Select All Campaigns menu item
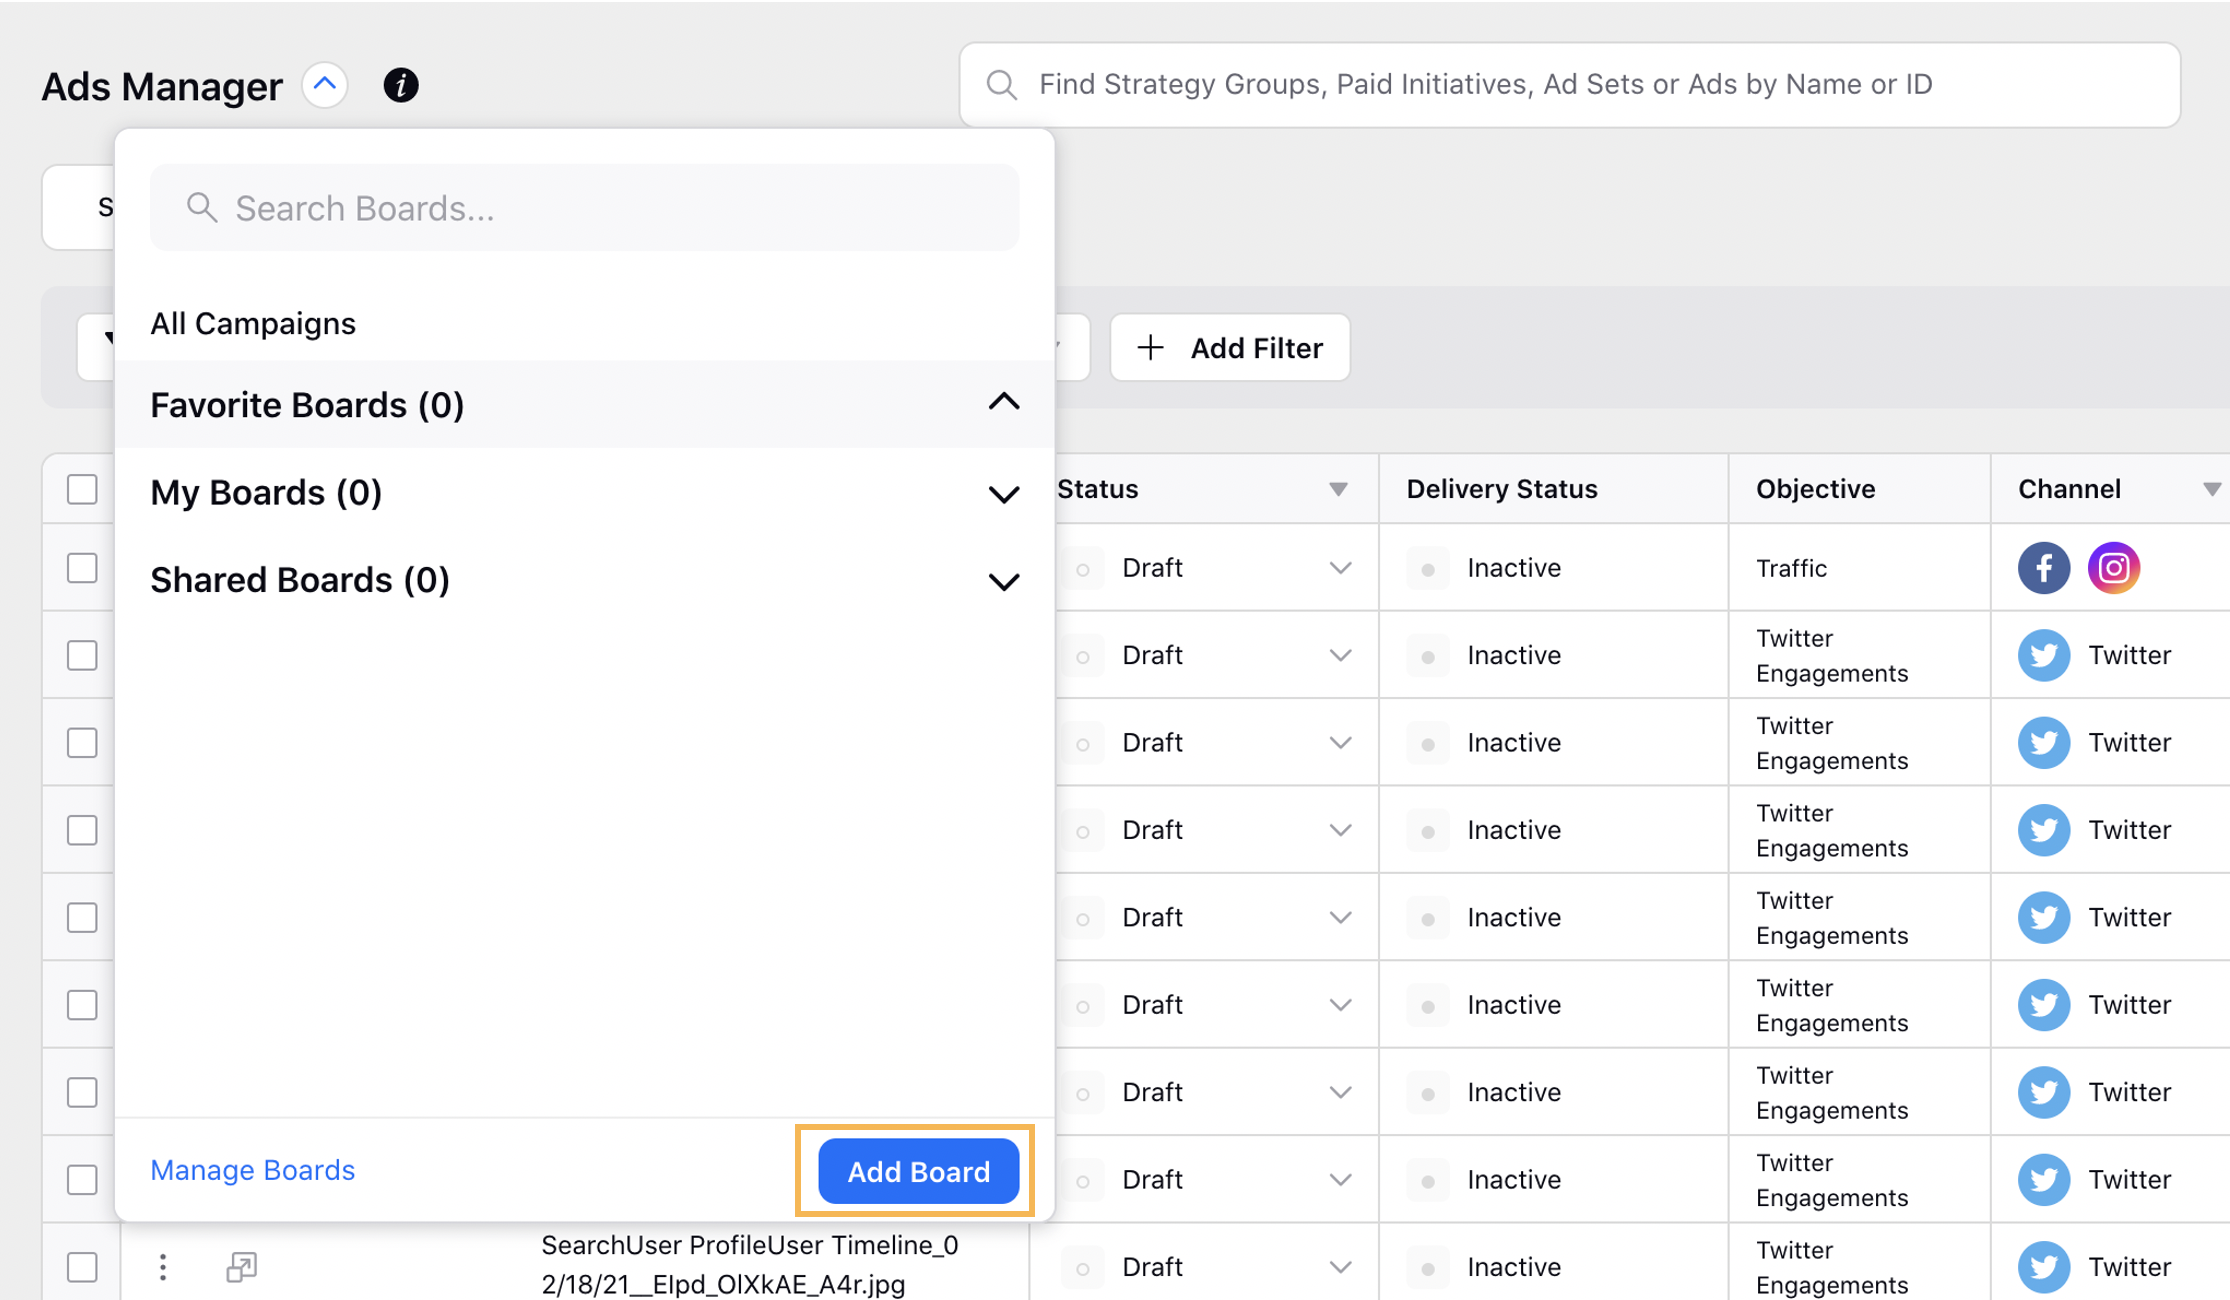The width and height of the screenshot is (2230, 1300). click(x=252, y=322)
